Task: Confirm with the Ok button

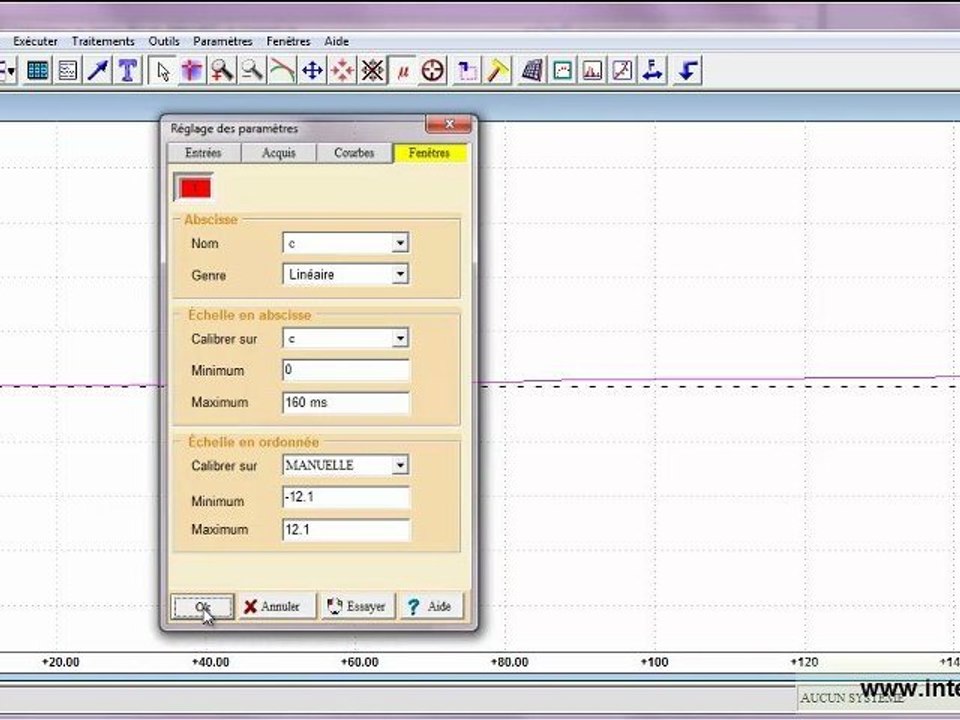Action: click(x=203, y=607)
